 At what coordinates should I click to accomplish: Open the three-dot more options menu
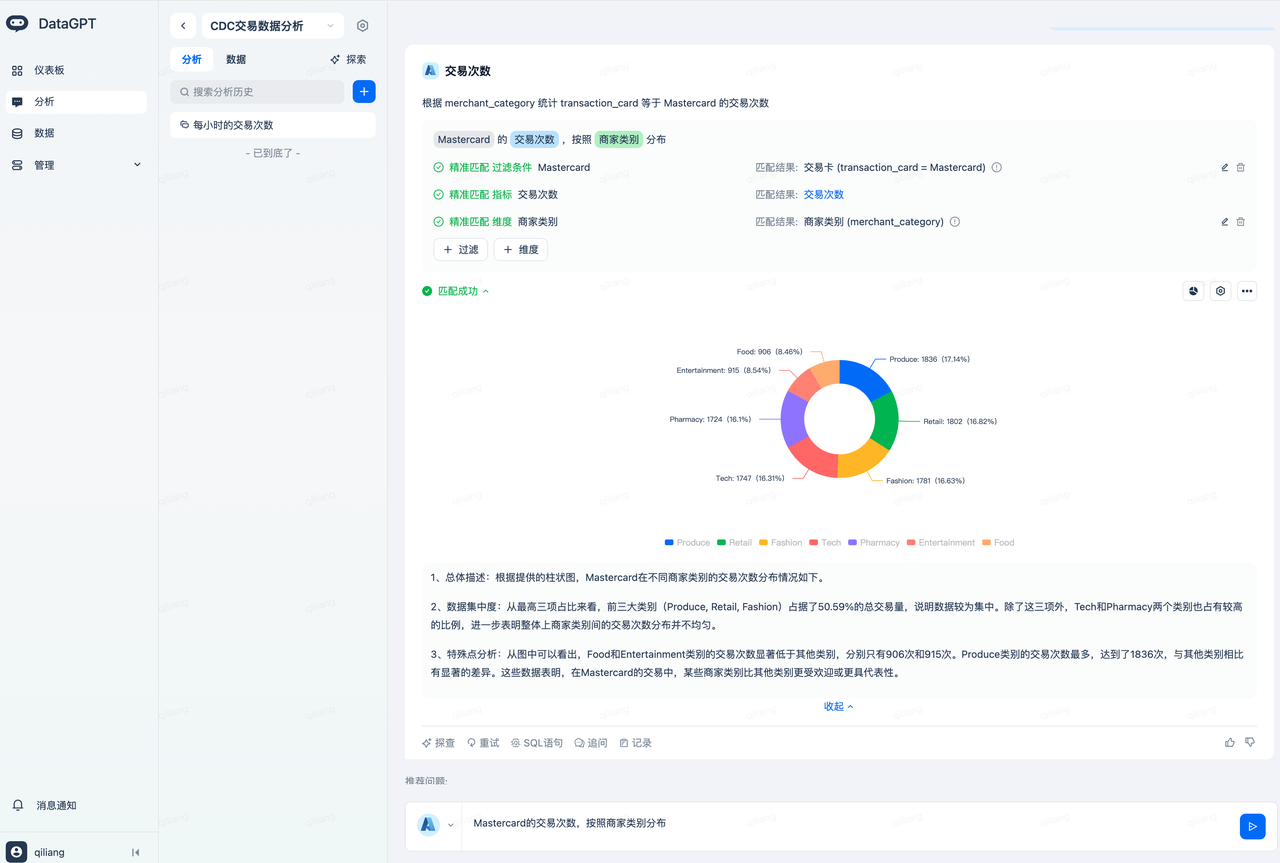point(1246,291)
